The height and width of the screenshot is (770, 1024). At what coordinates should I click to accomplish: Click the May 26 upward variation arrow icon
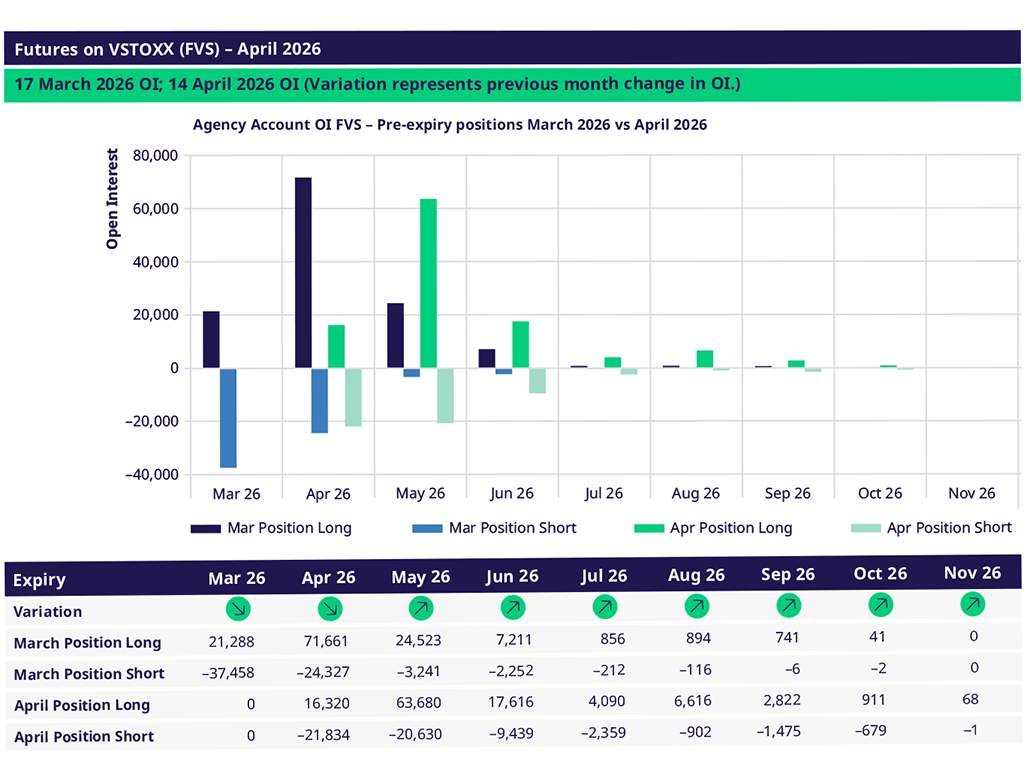pyautogui.click(x=421, y=608)
